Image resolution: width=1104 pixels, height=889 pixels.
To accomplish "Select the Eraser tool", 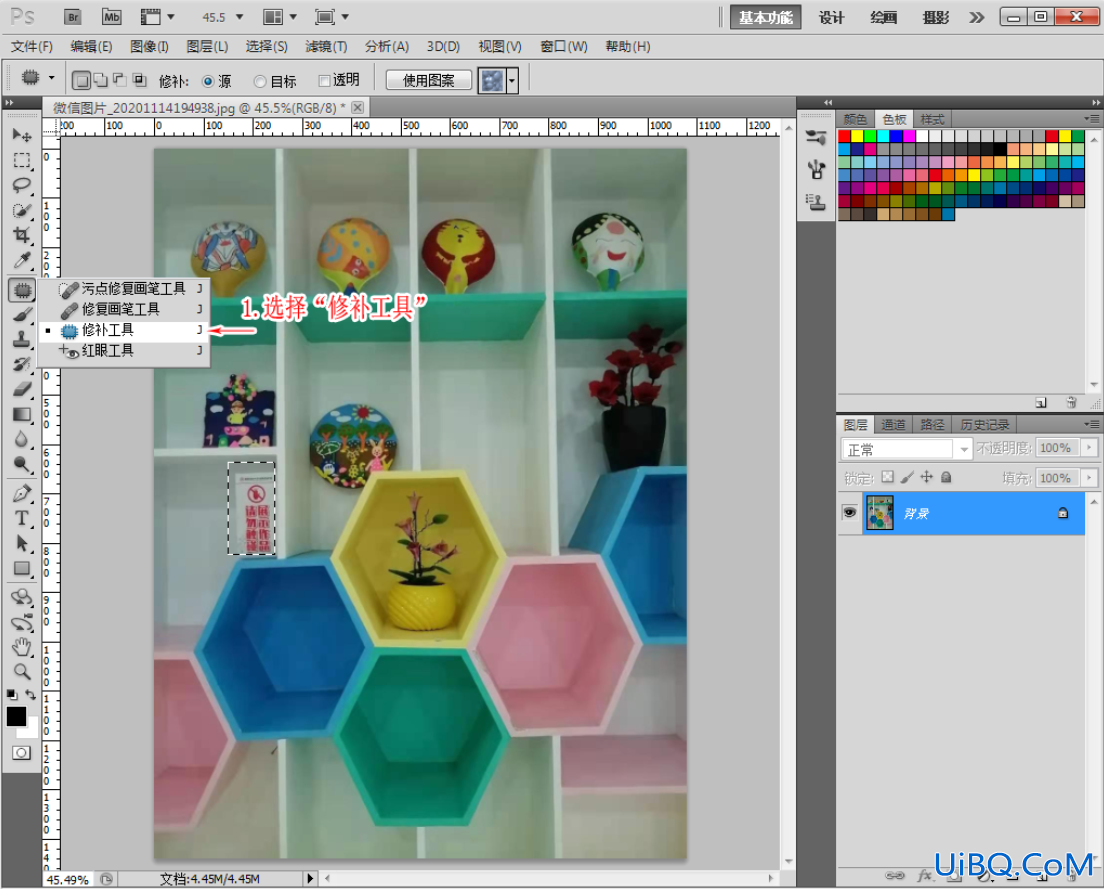I will (22, 389).
